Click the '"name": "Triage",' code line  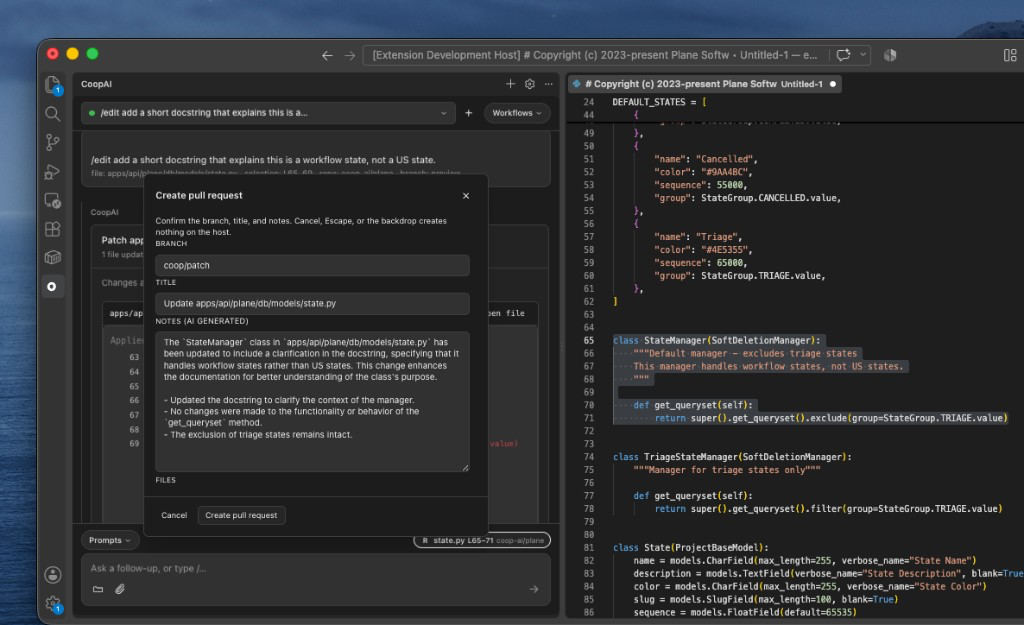[x=698, y=236]
